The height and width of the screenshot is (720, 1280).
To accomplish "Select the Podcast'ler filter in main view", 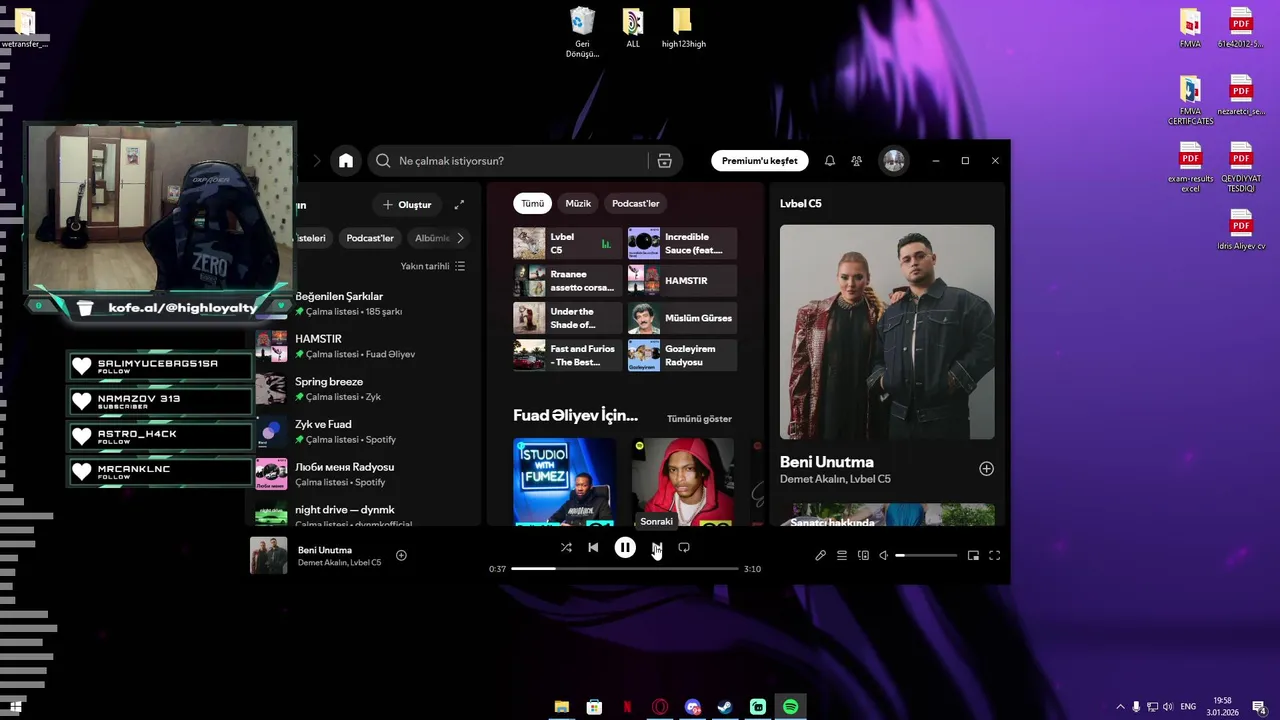I will 636,203.
